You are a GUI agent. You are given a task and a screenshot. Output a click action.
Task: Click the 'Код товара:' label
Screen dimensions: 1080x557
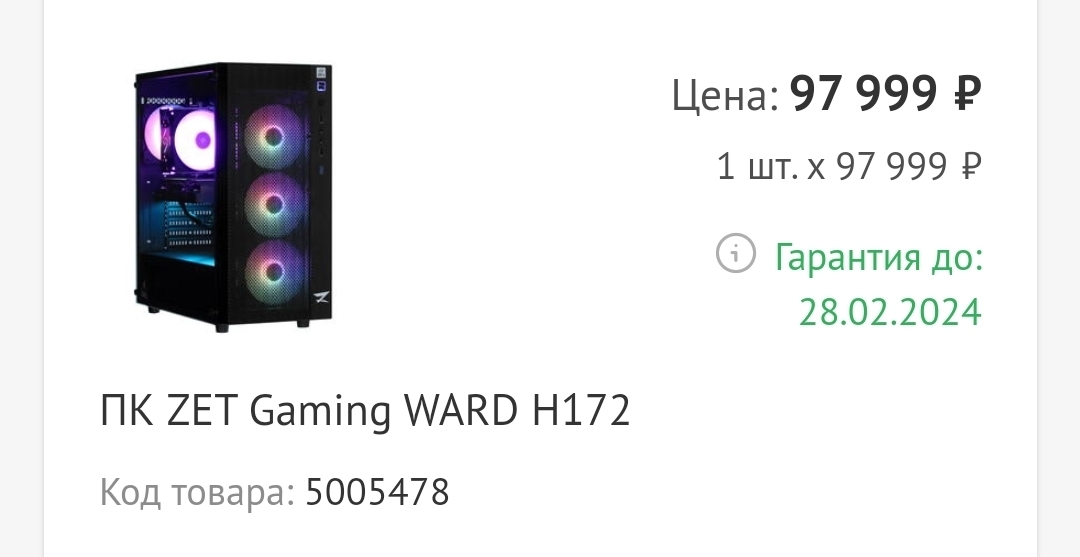click(x=197, y=493)
